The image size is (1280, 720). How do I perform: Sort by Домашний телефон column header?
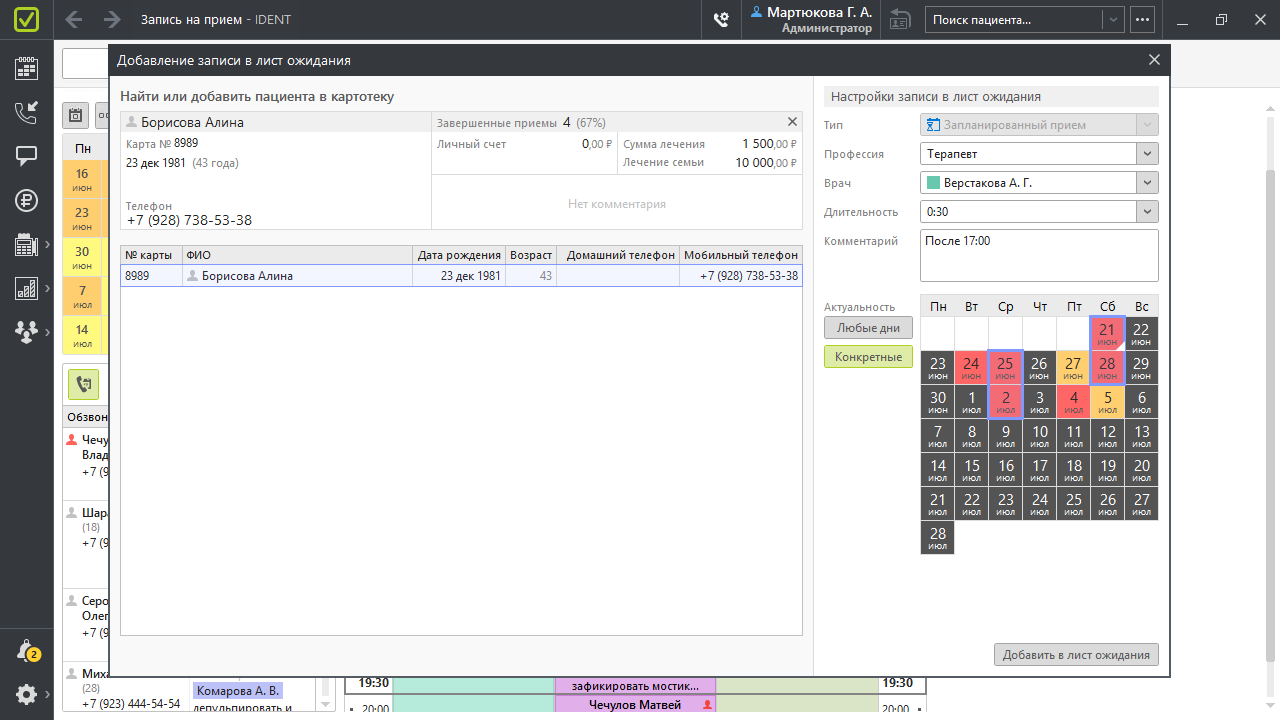(618, 255)
